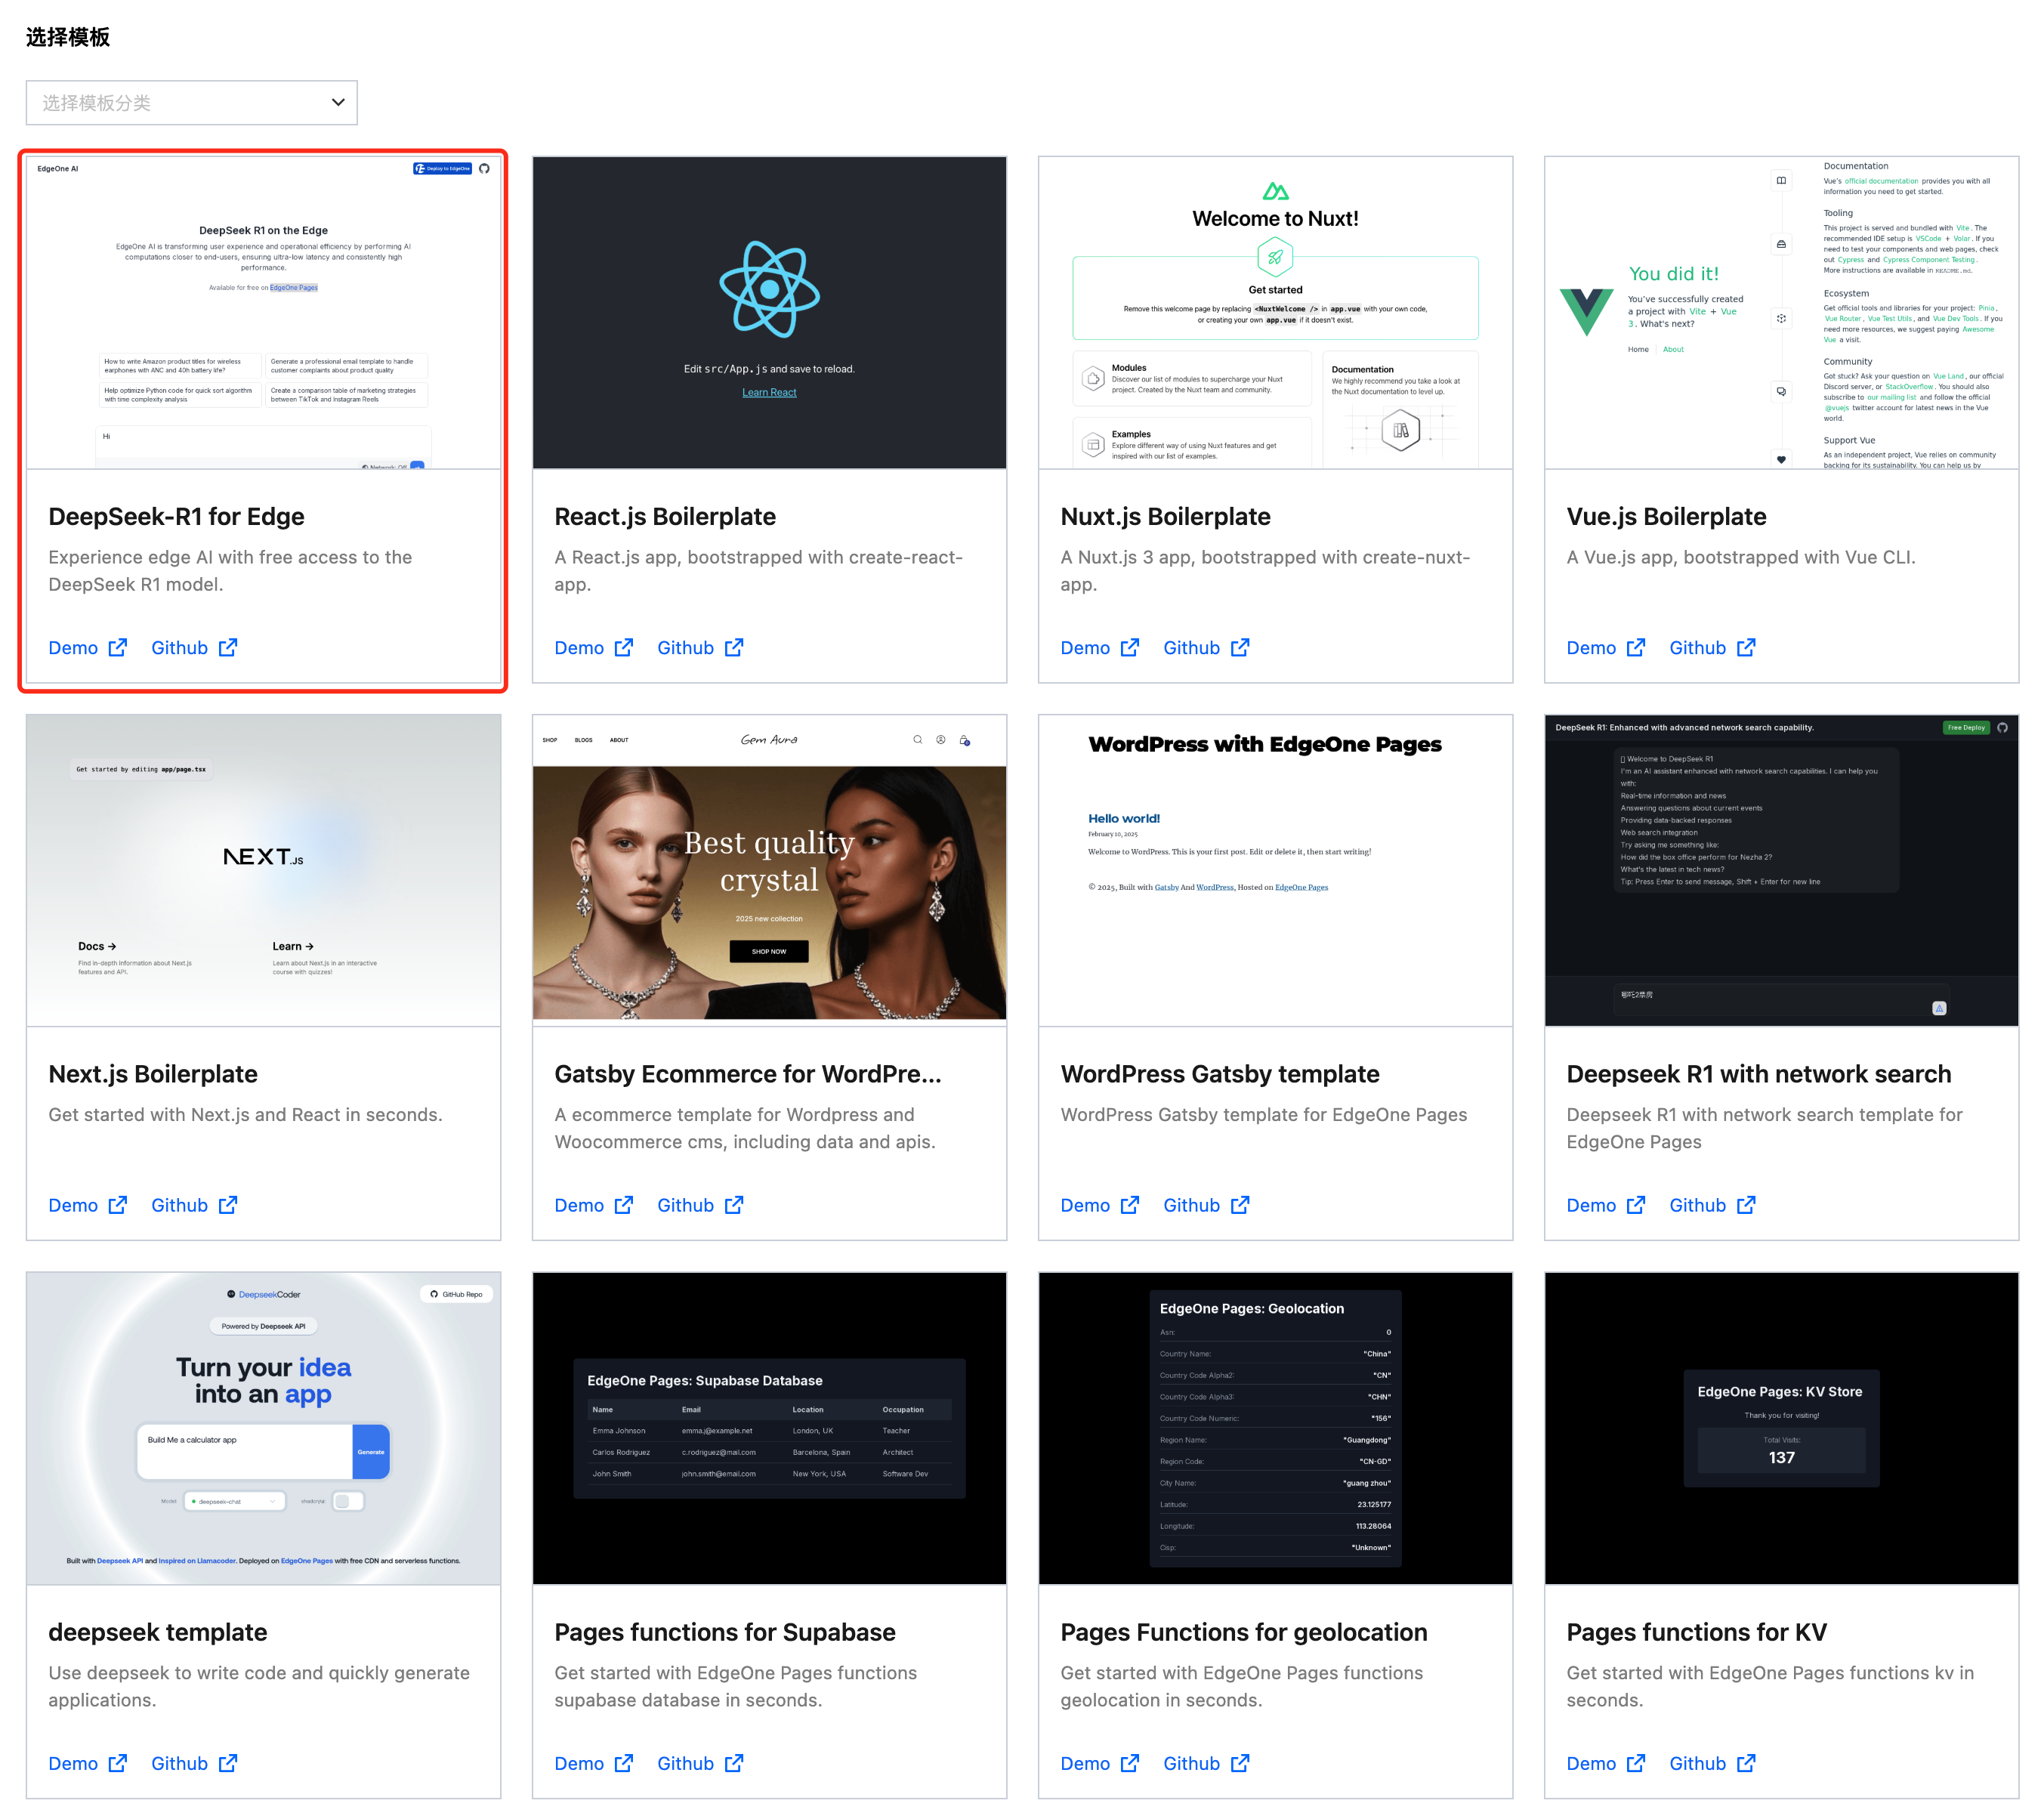2044x1819 pixels.
Task: Open Pages Functions for geolocation Github
Action: click(x=1191, y=1763)
